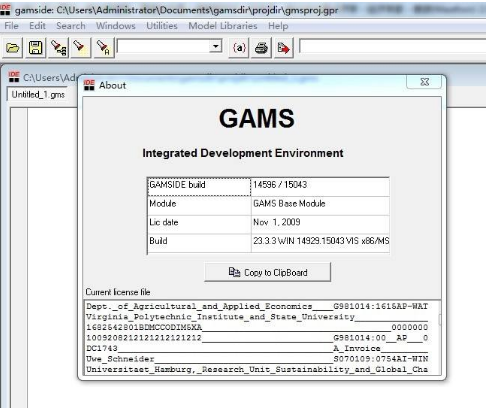This screenshot has width=486, height=408.
Task: Close the About dialog
Action: coord(424,82)
